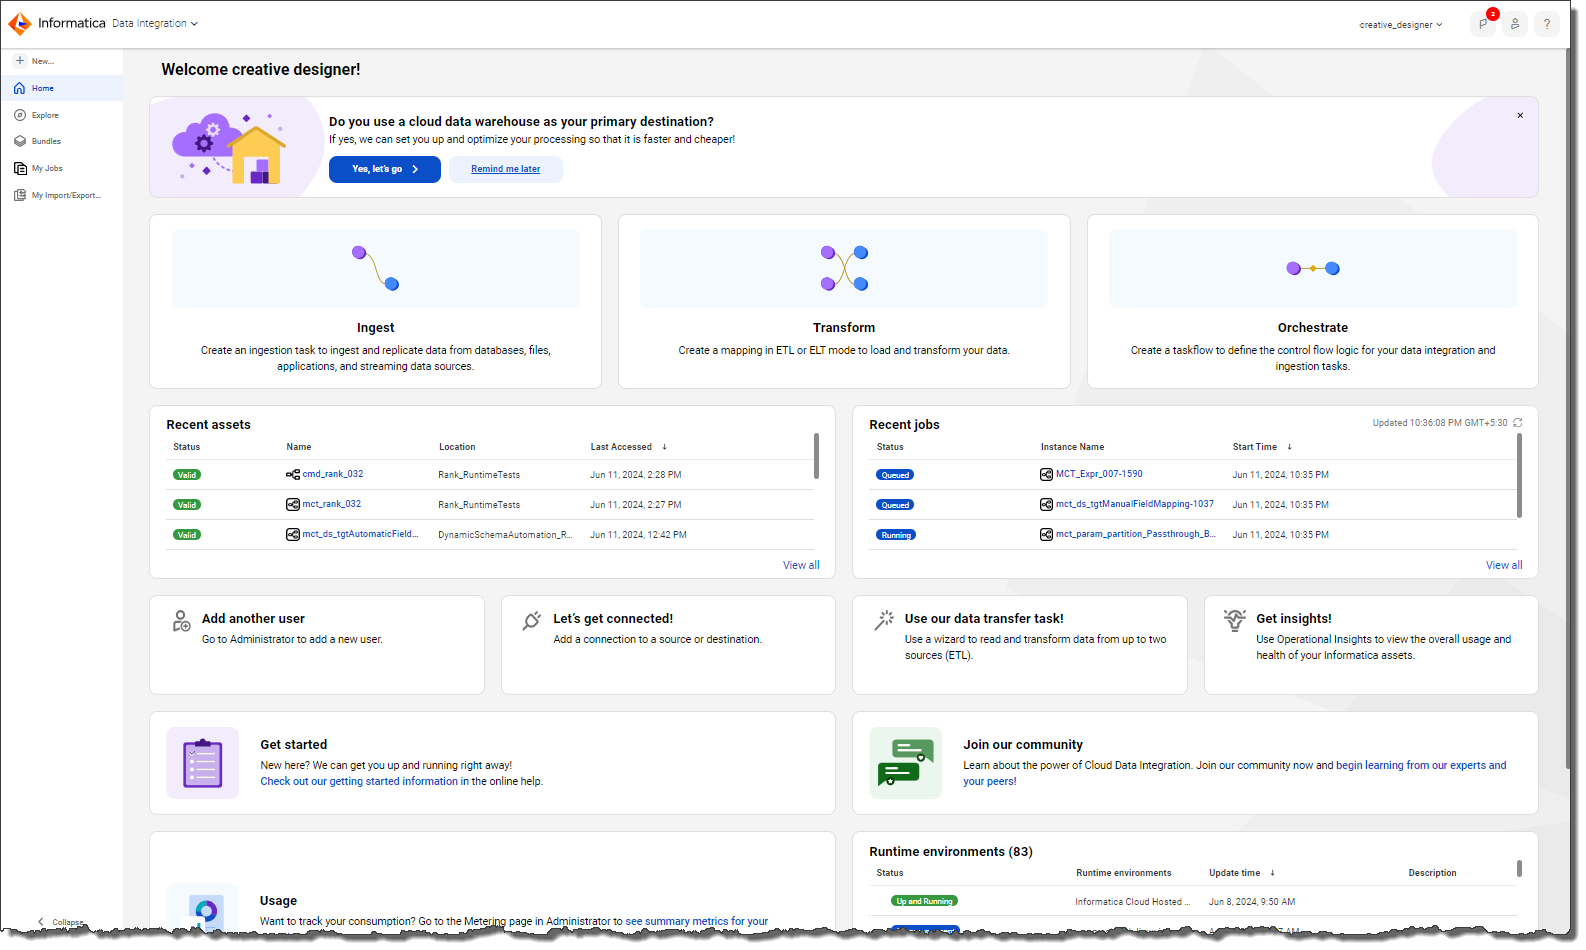The image size is (1586, 950).
Task: Click View all under Recent jobs
Action: 1504,565
